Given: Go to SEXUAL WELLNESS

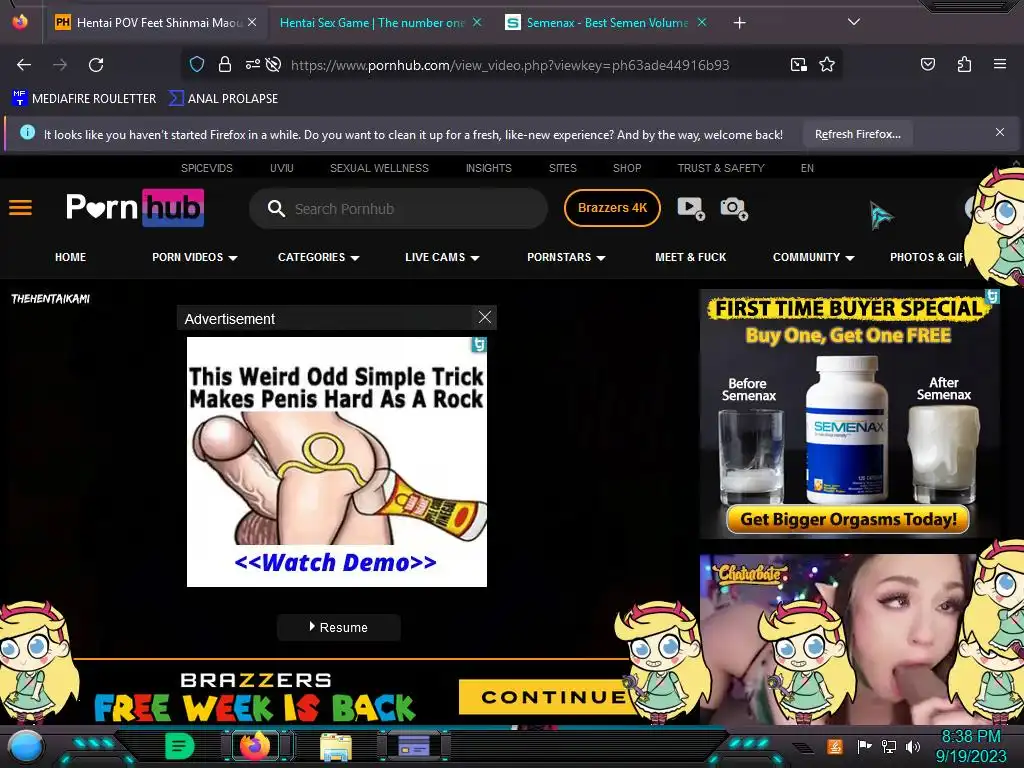Looking at the screenshot, I should (x=379, y=168).
